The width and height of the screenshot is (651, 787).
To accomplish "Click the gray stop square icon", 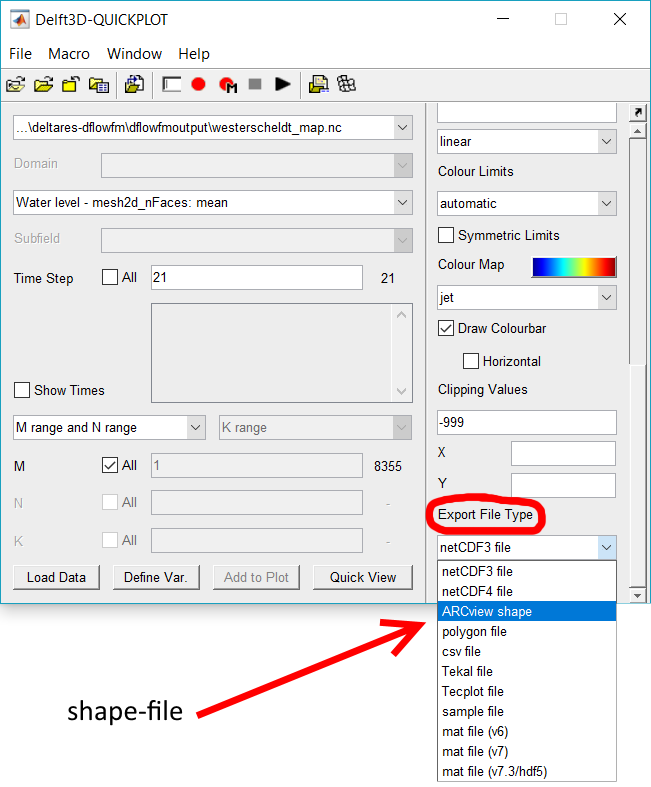I will tap(255, 85).
